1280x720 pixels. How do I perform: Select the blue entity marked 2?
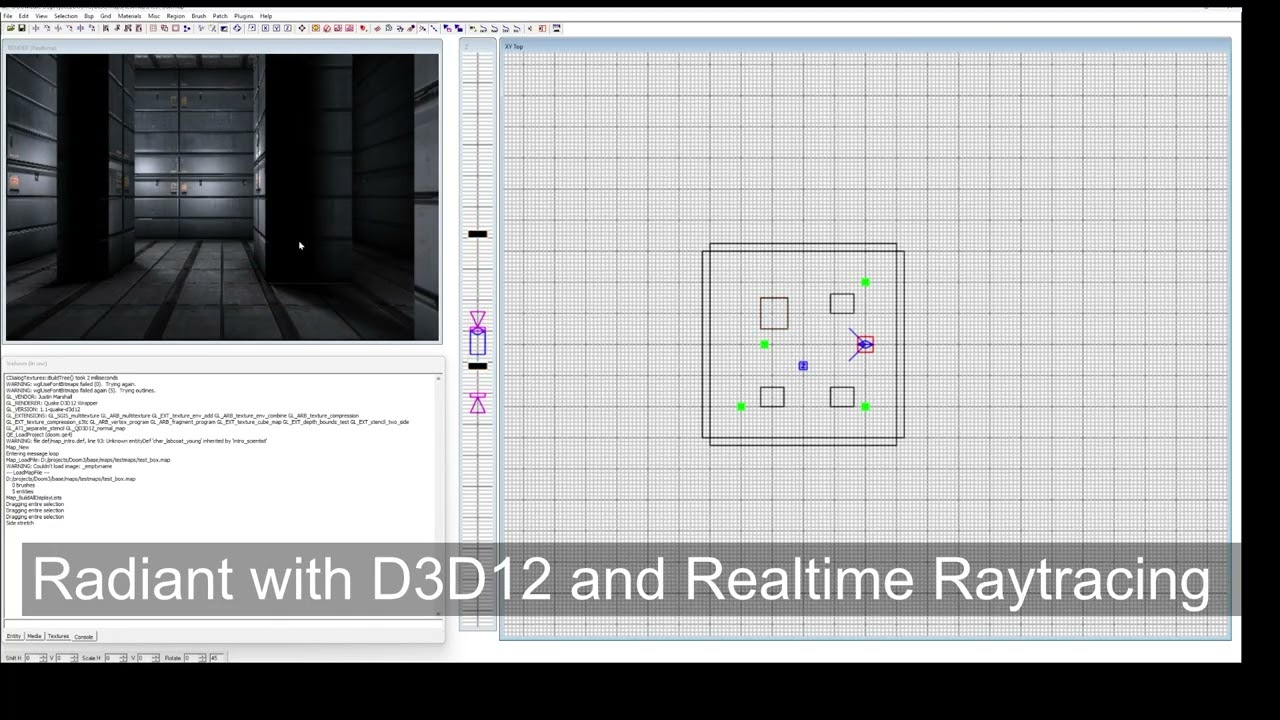click(803, 366)
